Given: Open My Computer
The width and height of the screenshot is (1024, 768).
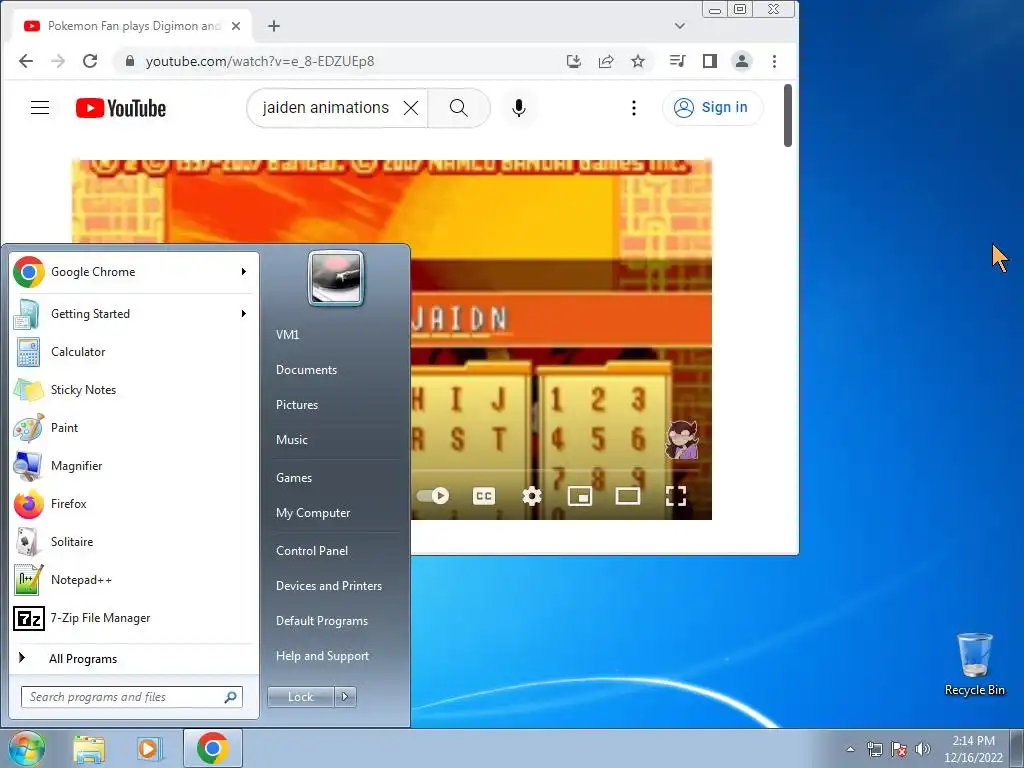Looking at the screenshot, I should (313, 513).
